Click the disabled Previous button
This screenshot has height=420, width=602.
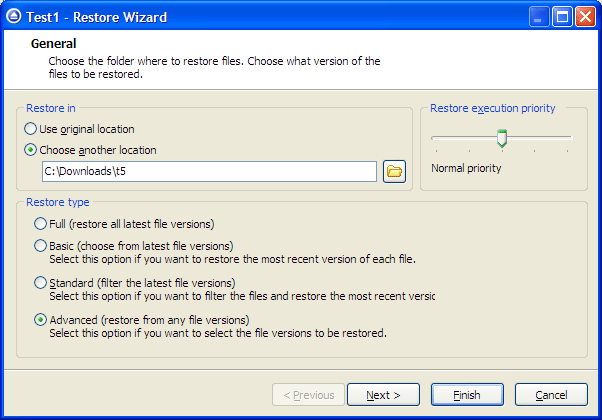tap(309, 395)
